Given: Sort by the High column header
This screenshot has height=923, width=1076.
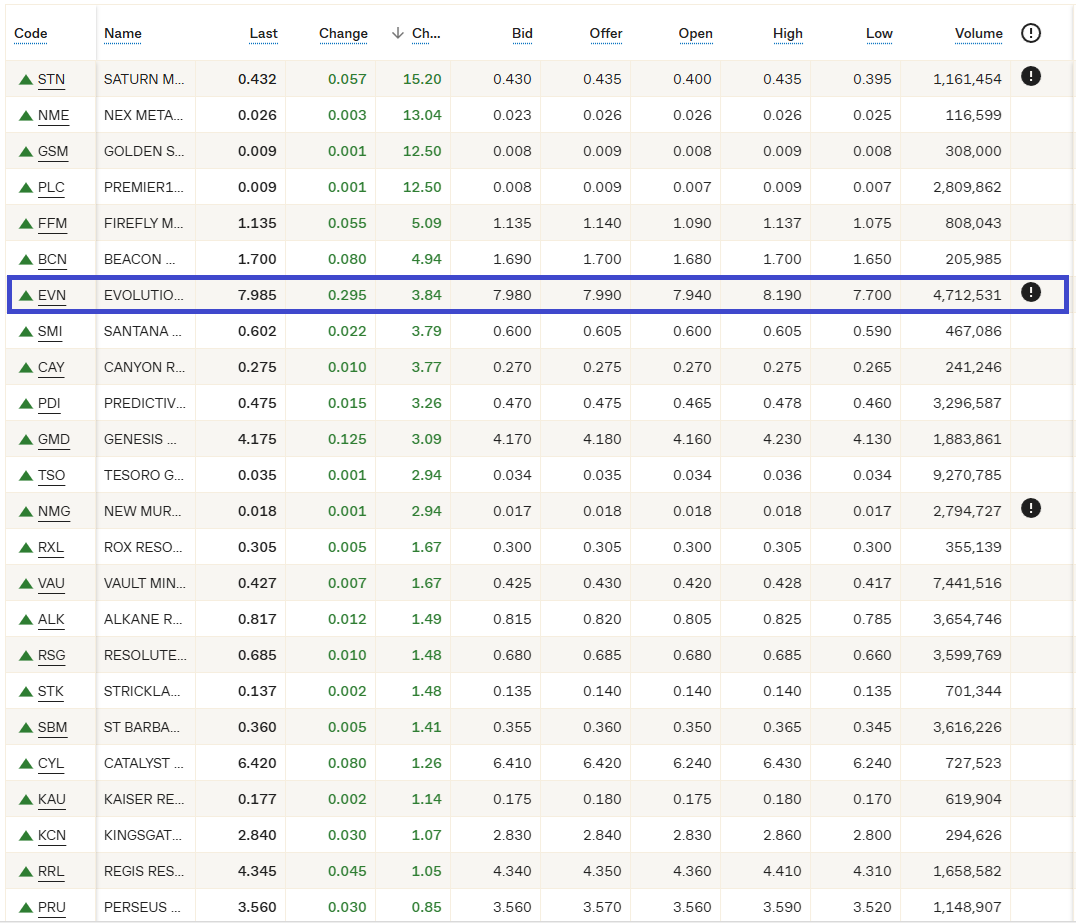Looking at the screenshot, I should (787, 33).
